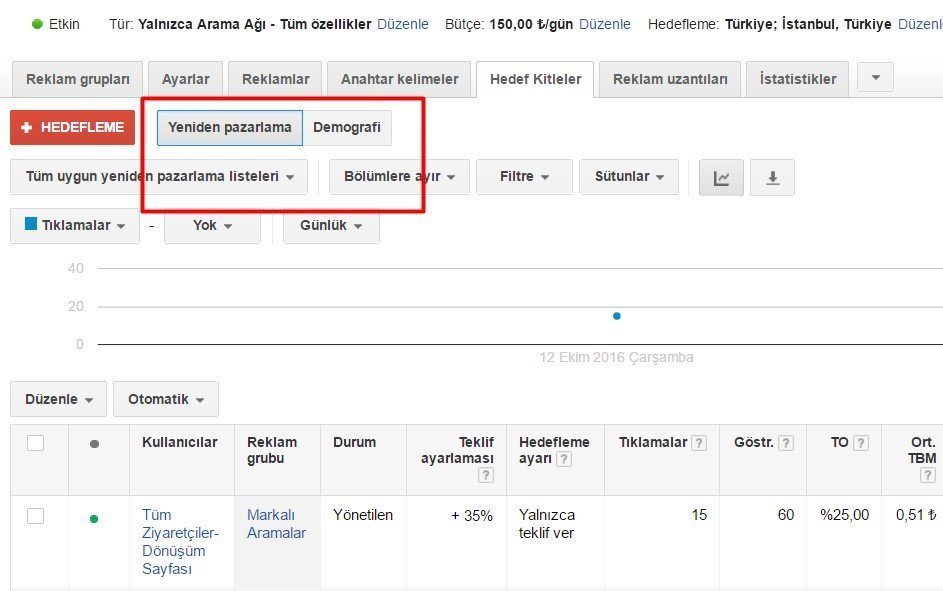The width and height of the screenshot is (943, 591).
Task: Click the chart toggle icon button
Action: click(x=721, y=177)
